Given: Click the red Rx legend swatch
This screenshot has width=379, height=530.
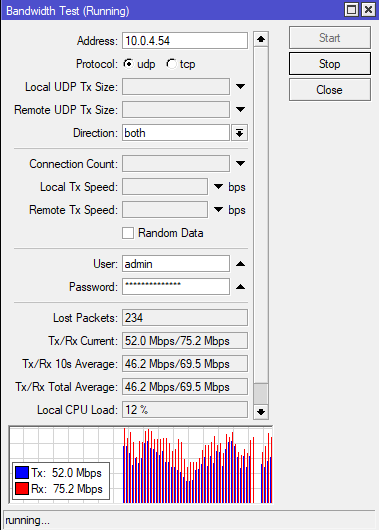Looking at the screenshot, I should coord(22,489).
